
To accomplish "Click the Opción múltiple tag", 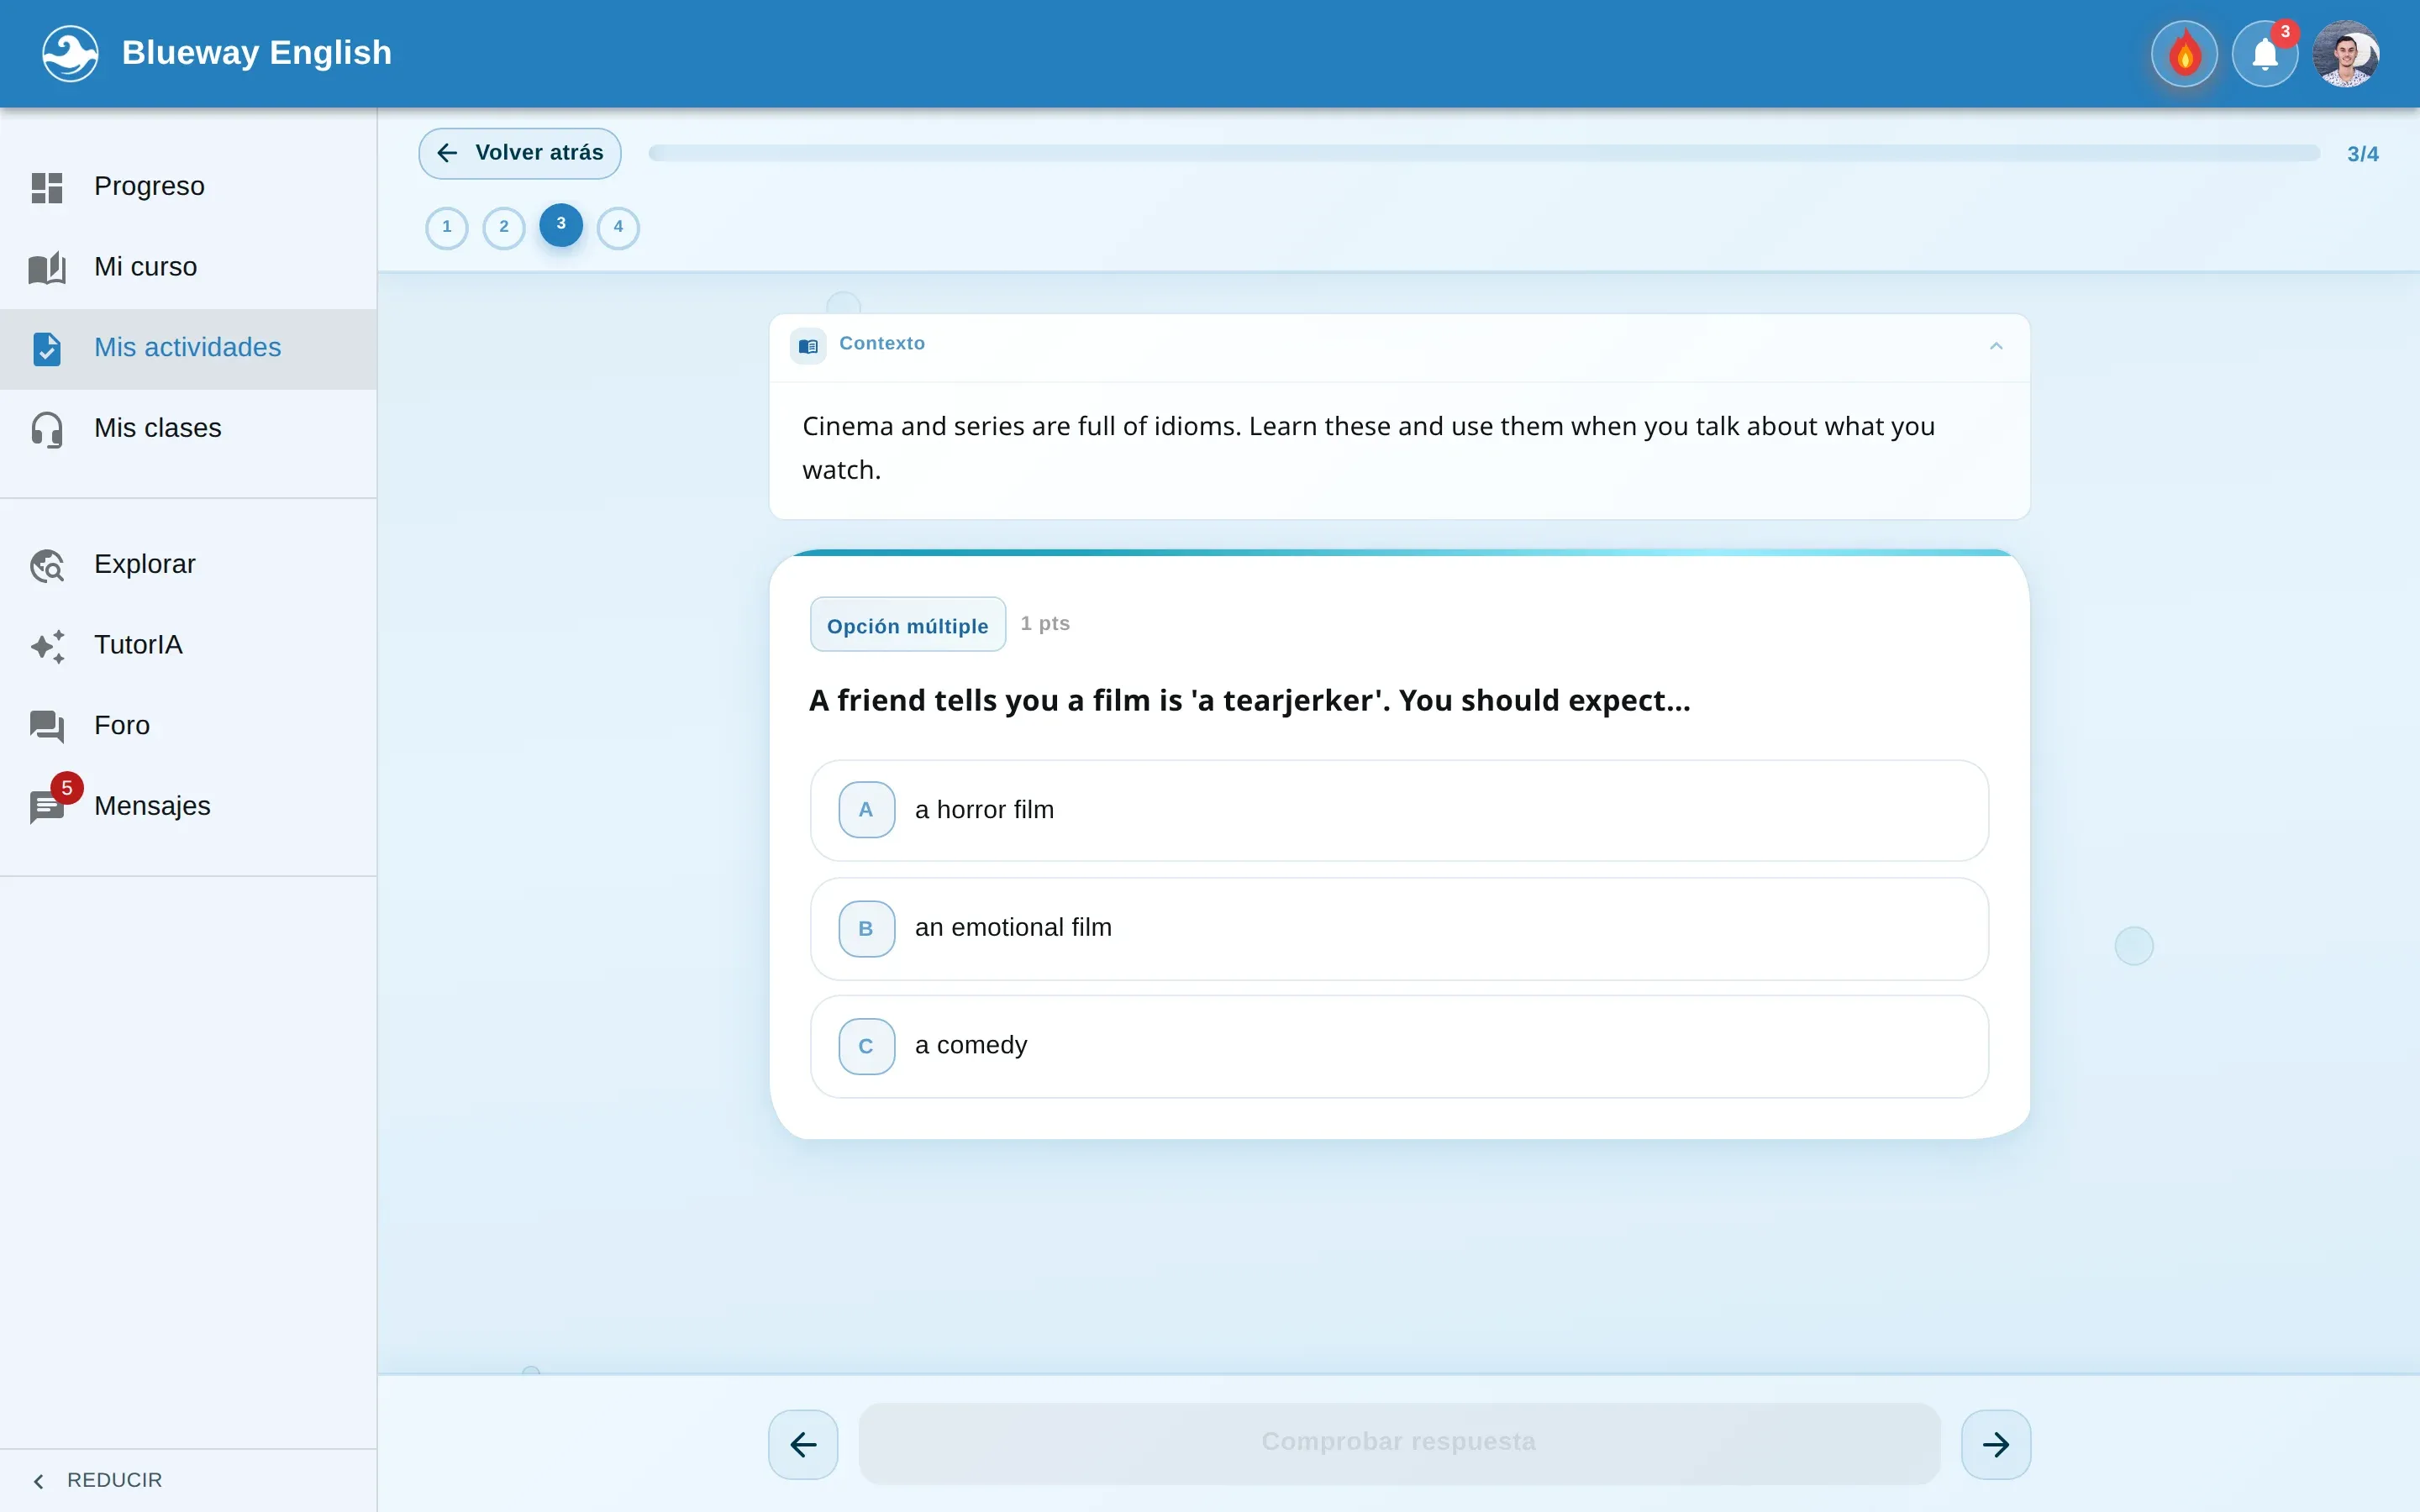I will click(x=907, y=625).
